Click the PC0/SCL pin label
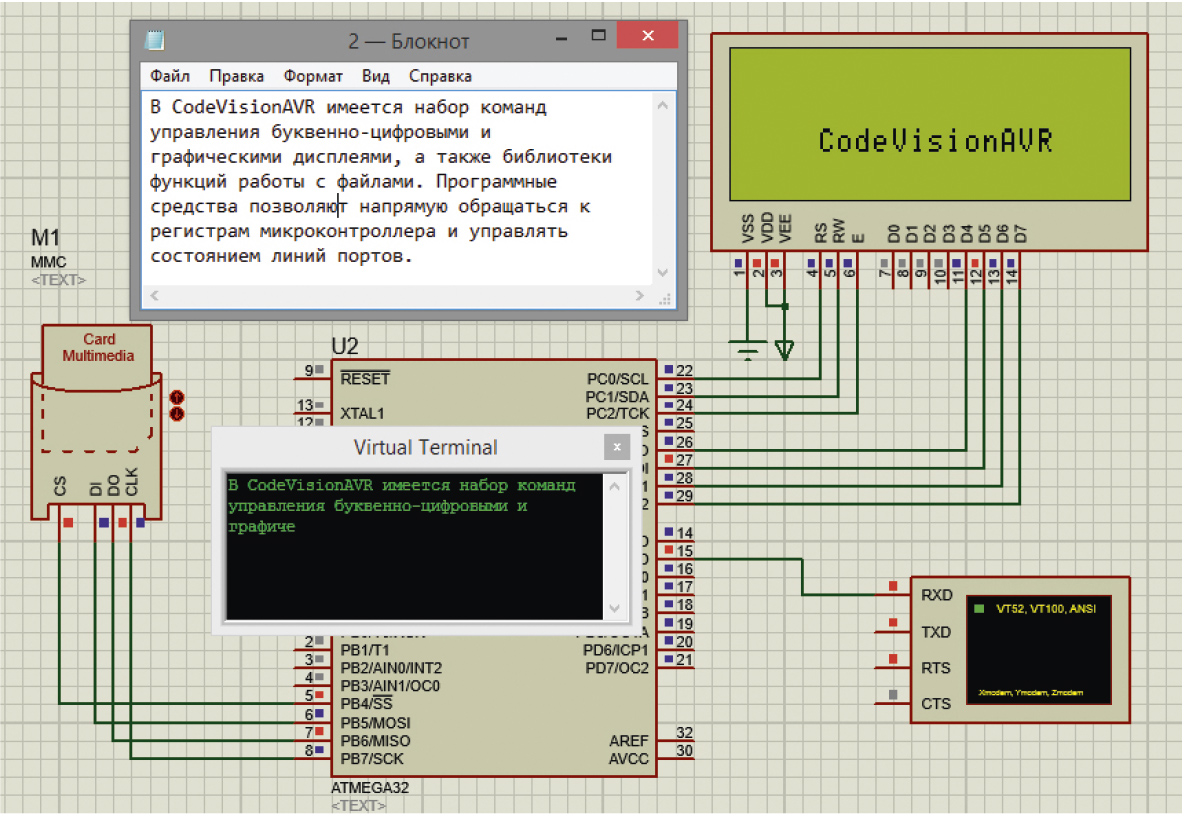Image resolution: width=1185 pixels, height=817 pixels. click(617, 379)
